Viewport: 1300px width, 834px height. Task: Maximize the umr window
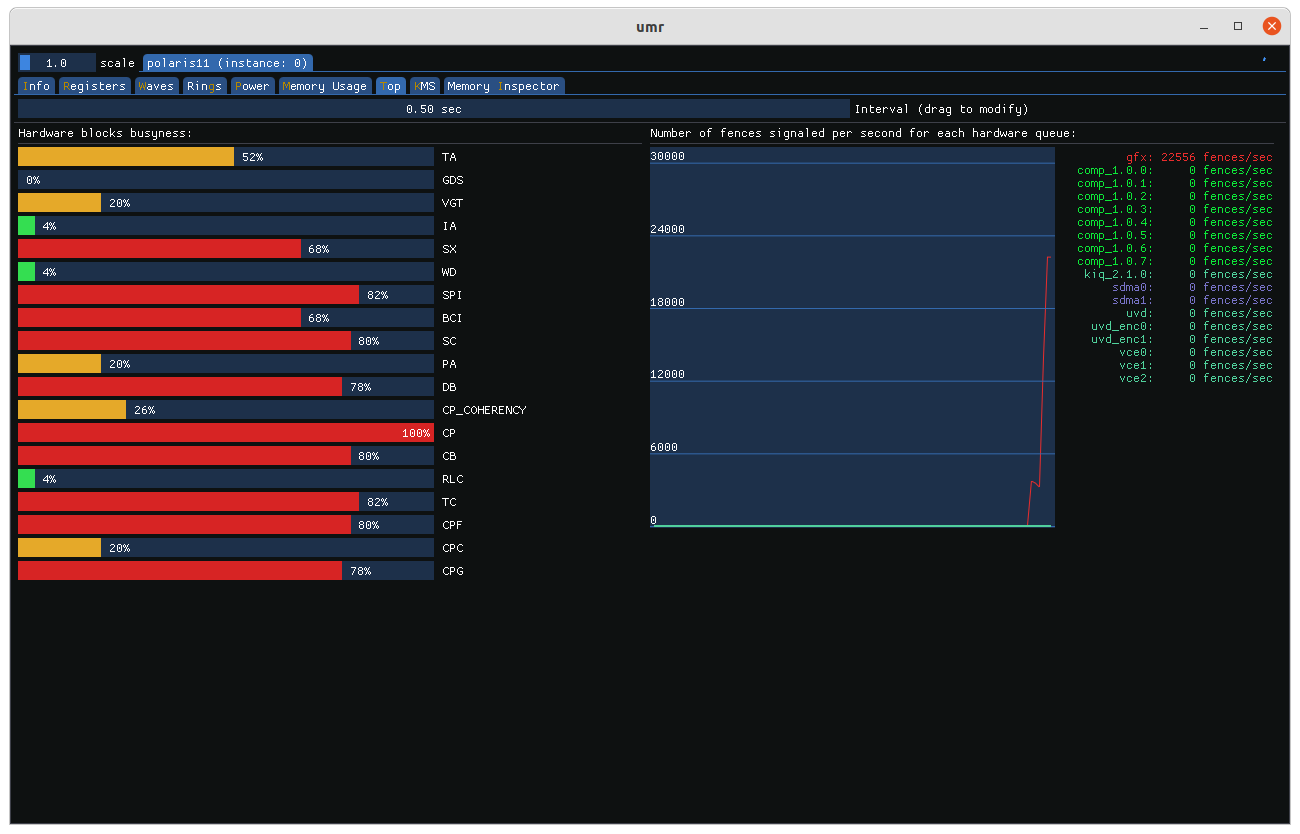[x=1238, y=26]
